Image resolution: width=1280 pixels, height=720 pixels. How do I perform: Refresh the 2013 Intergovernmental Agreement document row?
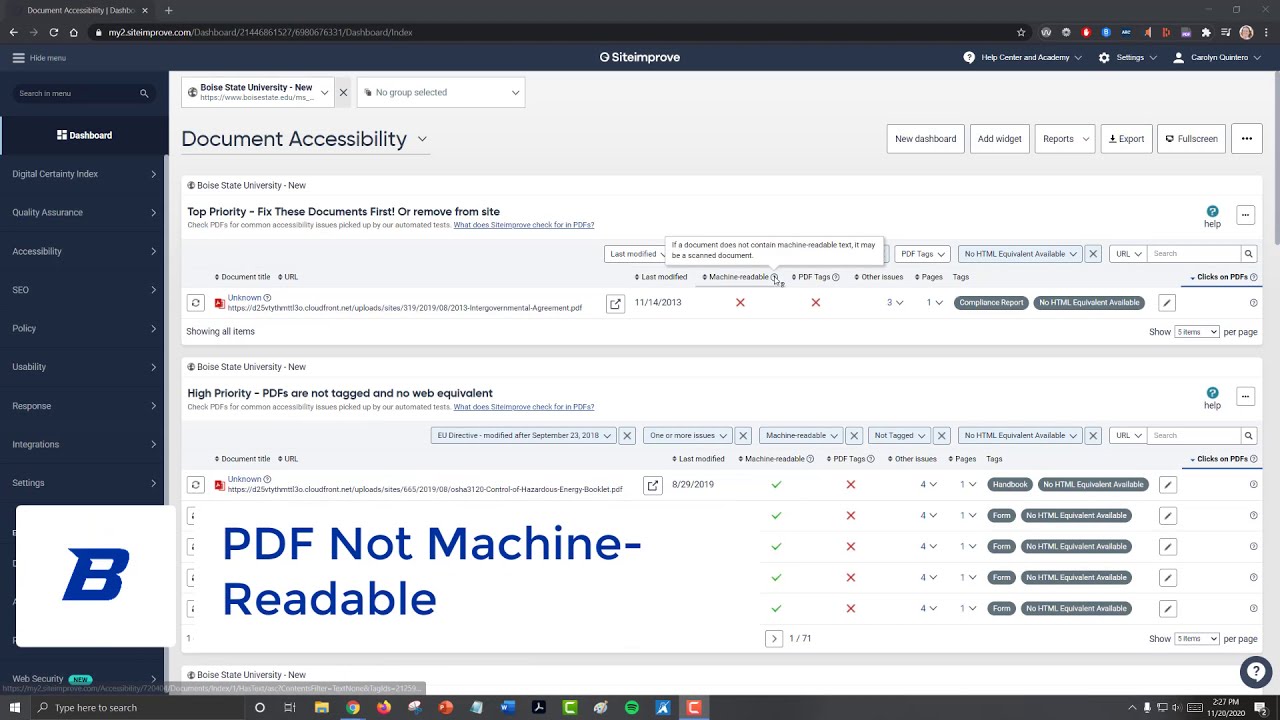pos(195,303)
